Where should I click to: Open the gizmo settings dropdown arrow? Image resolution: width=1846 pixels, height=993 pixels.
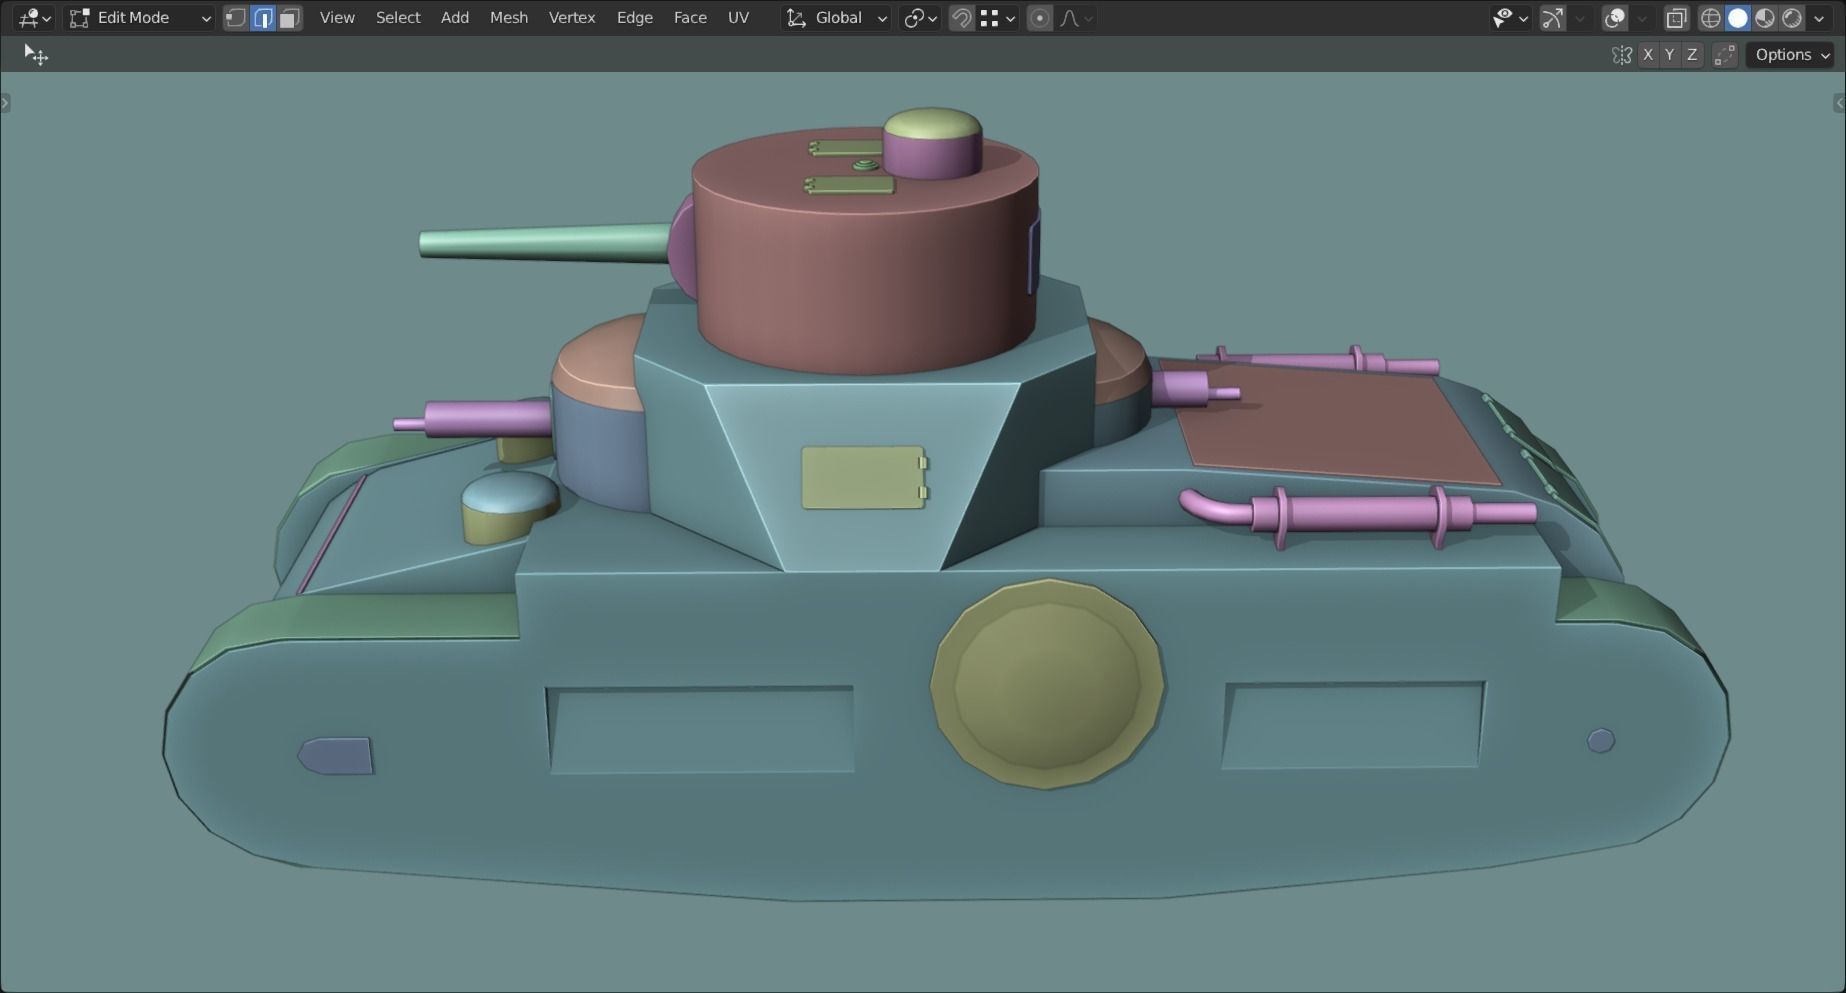tap(1580, 18)
